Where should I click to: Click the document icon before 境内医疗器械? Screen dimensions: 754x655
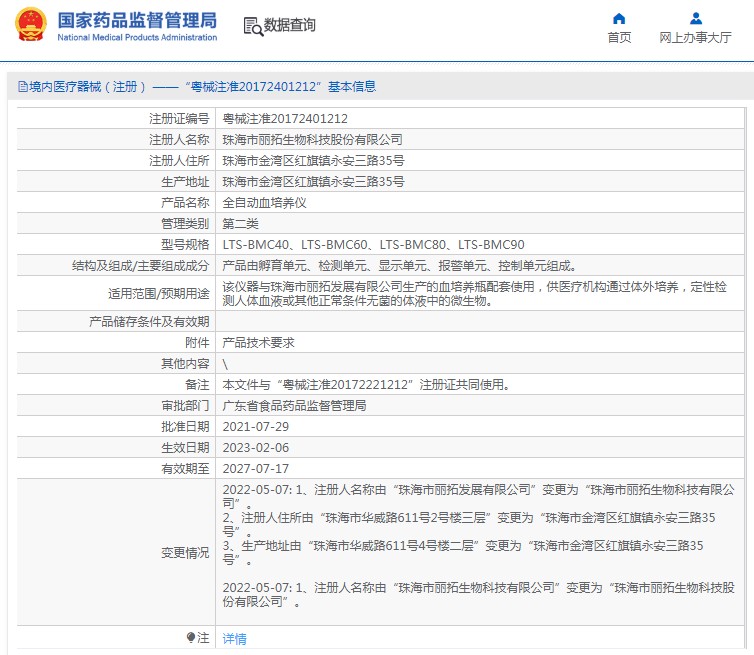[23, 87]
